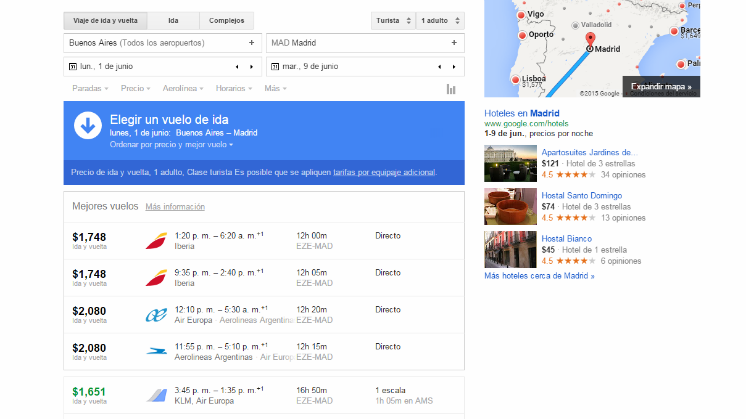Select the Iberia 1:20 p. m. flight
The height and width of the screenshot is (419, 746).
[x=264, y=241]
